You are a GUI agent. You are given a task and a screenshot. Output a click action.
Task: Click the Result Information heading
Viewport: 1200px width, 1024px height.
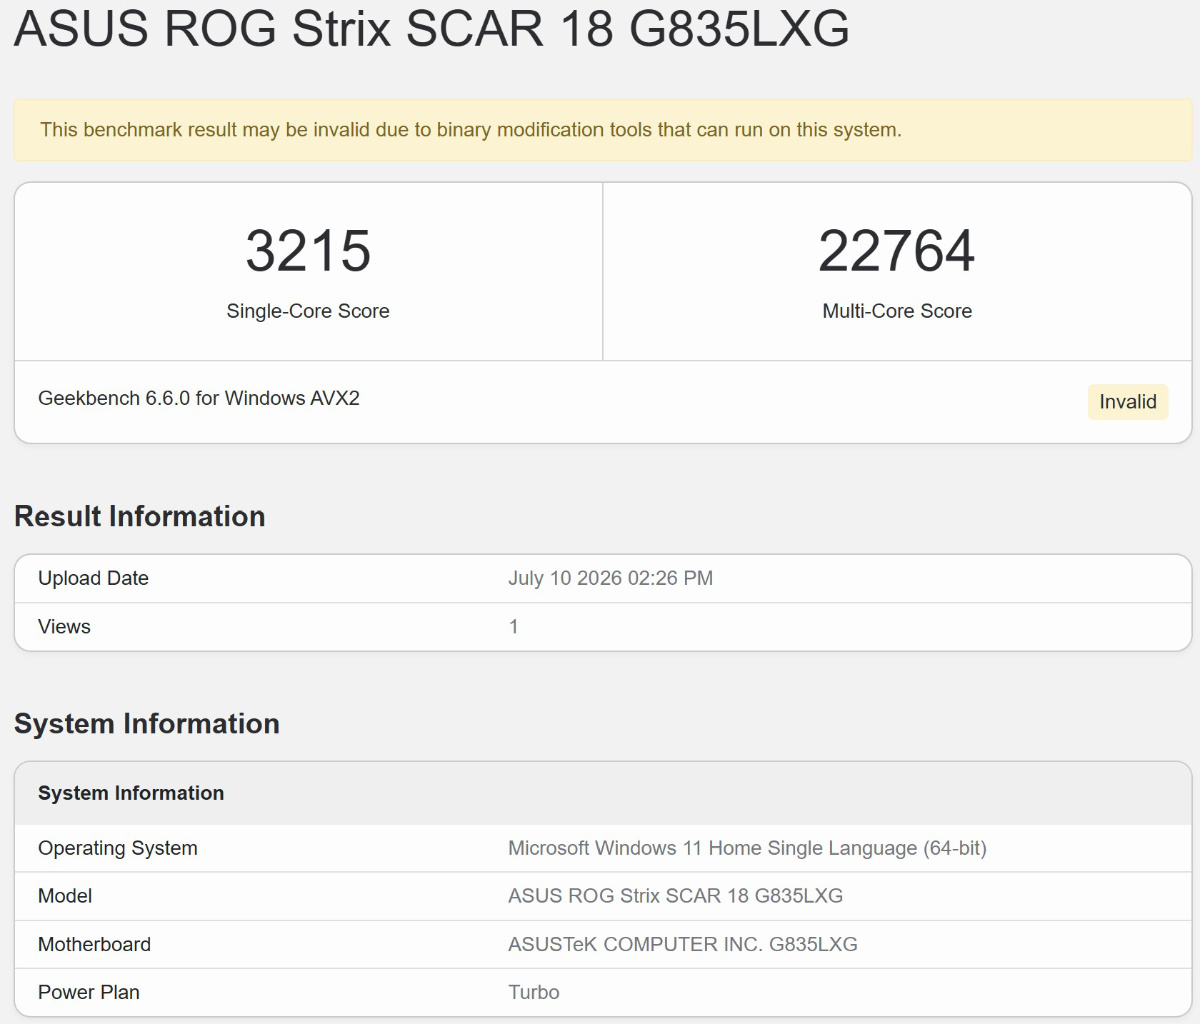coord(140,516)
